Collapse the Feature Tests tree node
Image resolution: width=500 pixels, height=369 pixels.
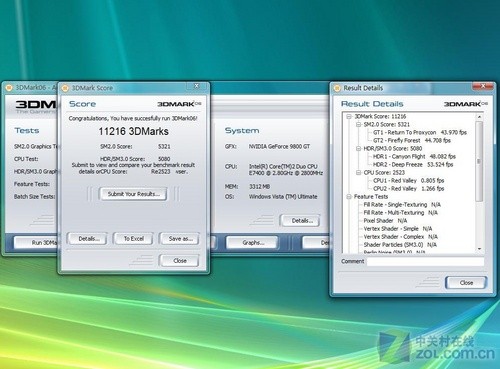[349, 197]
